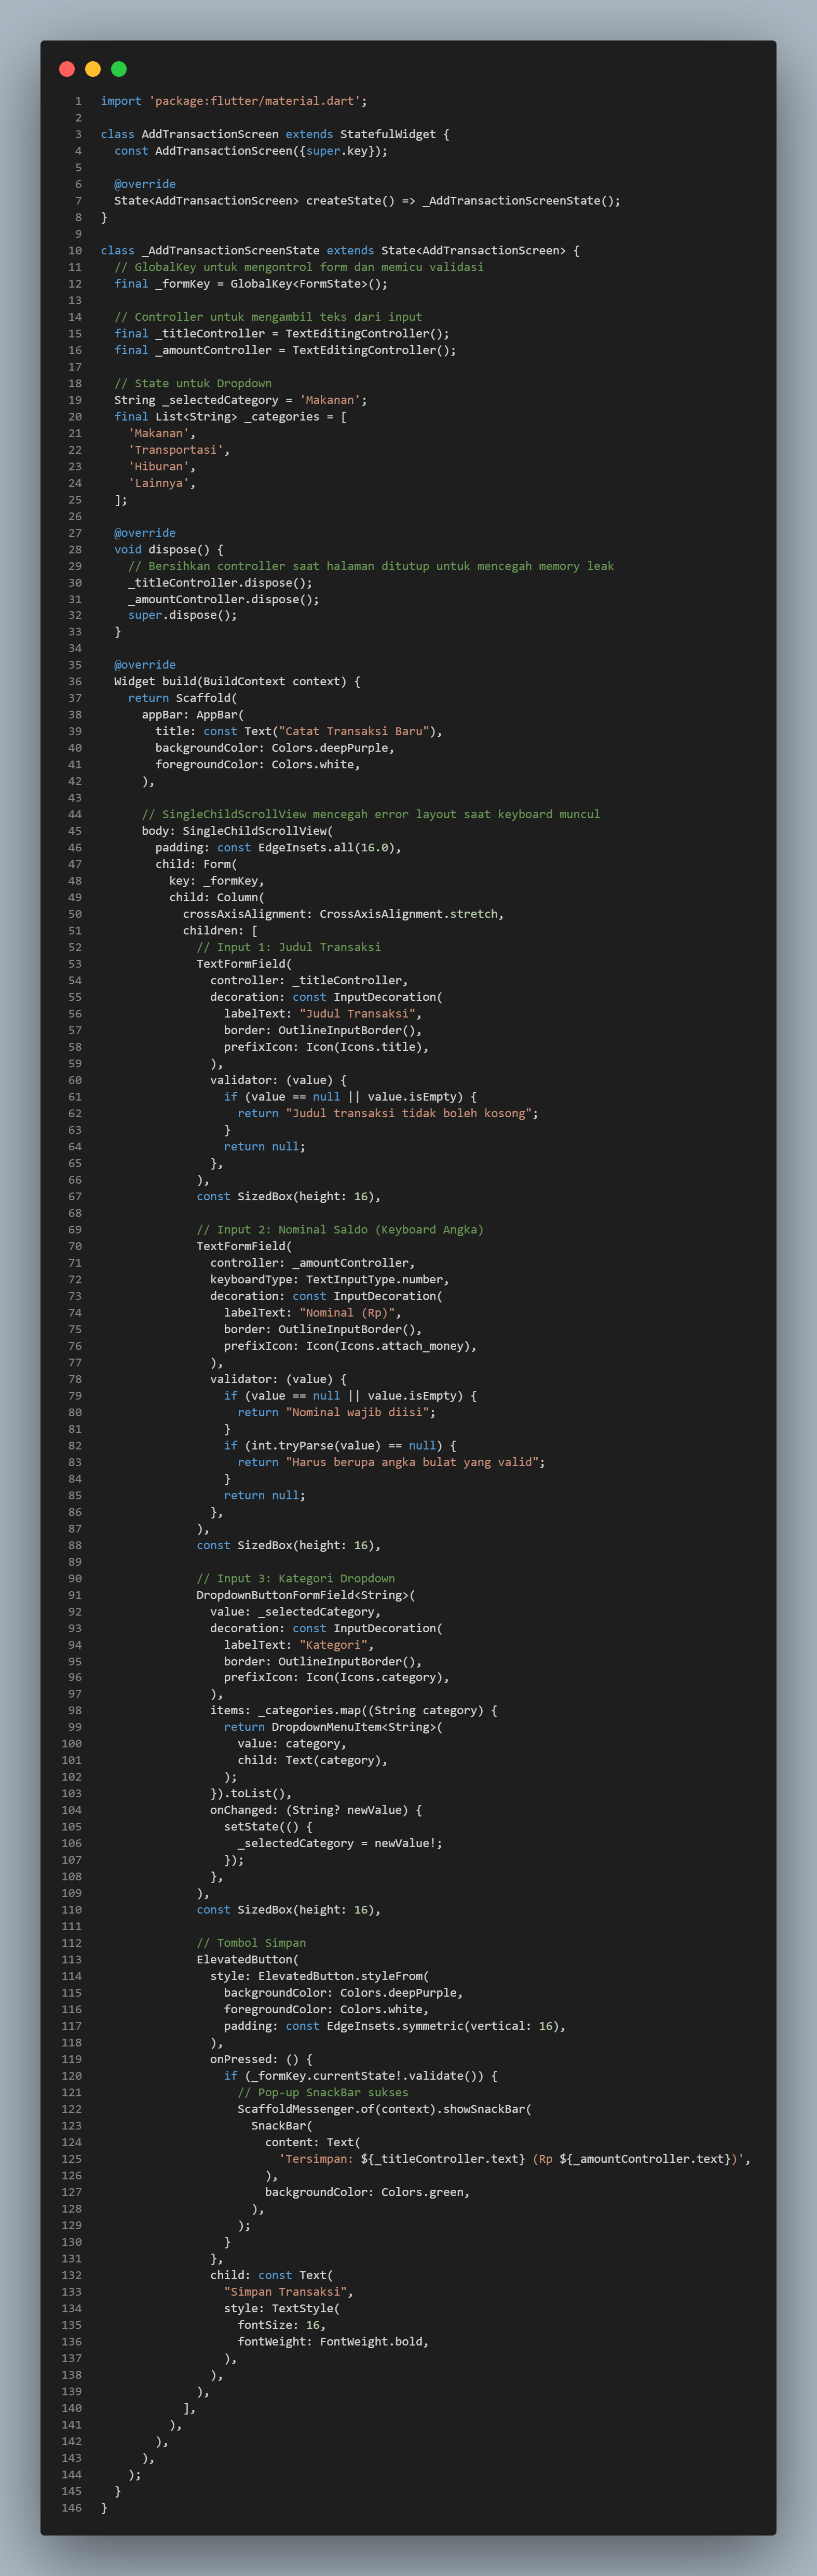Click '_selectedCategory = newValue!;' assignment
The height and width of the screenshot is (2576, 817).
340,1843
